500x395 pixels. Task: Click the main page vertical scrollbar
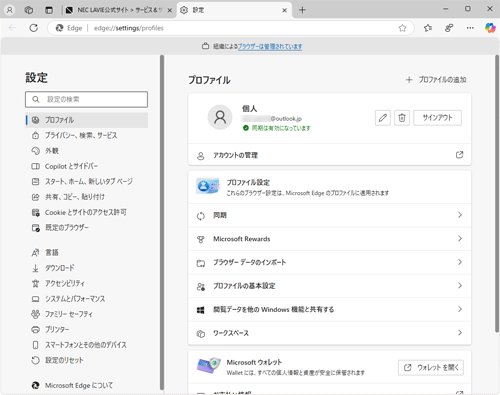(x=497, y=193)
